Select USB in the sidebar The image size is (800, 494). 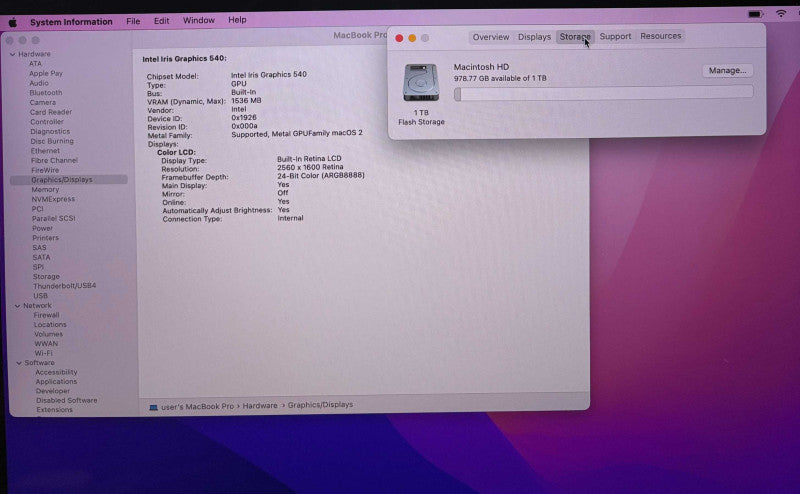[x=40, y=296]
